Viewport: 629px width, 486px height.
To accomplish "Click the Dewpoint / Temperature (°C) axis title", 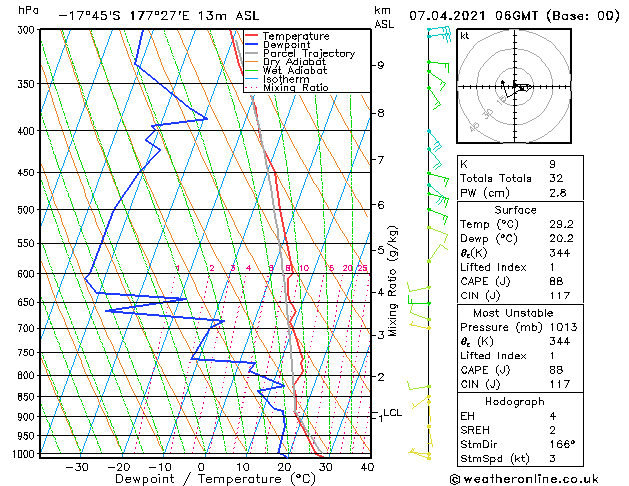I will (215, 479).
